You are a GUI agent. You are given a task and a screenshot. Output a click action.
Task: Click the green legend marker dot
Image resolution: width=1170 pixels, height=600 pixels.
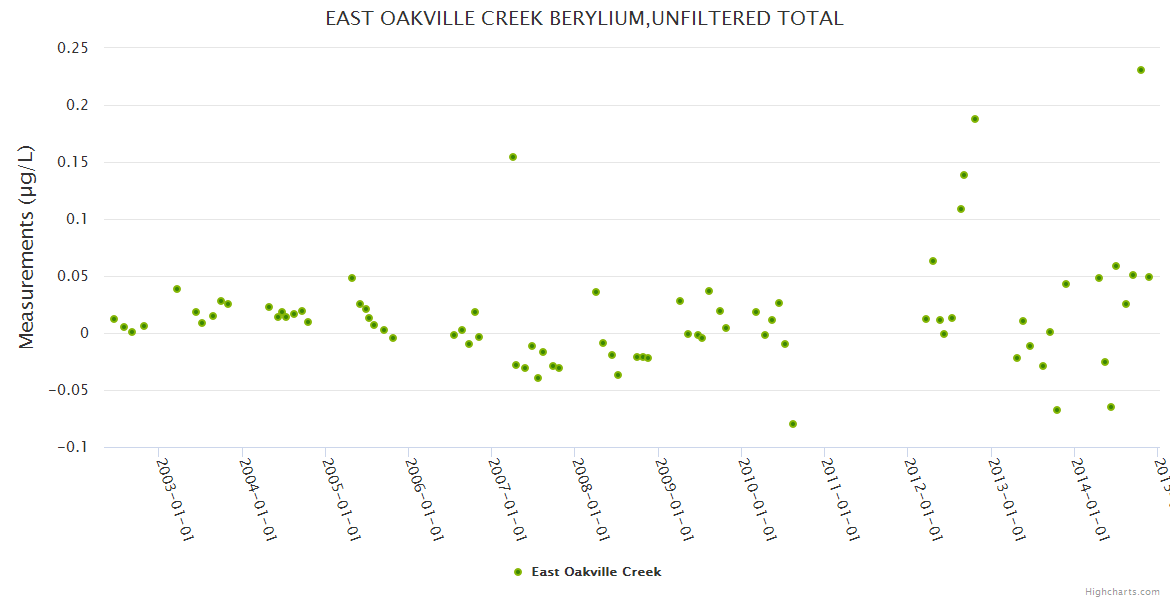point(517,572)
